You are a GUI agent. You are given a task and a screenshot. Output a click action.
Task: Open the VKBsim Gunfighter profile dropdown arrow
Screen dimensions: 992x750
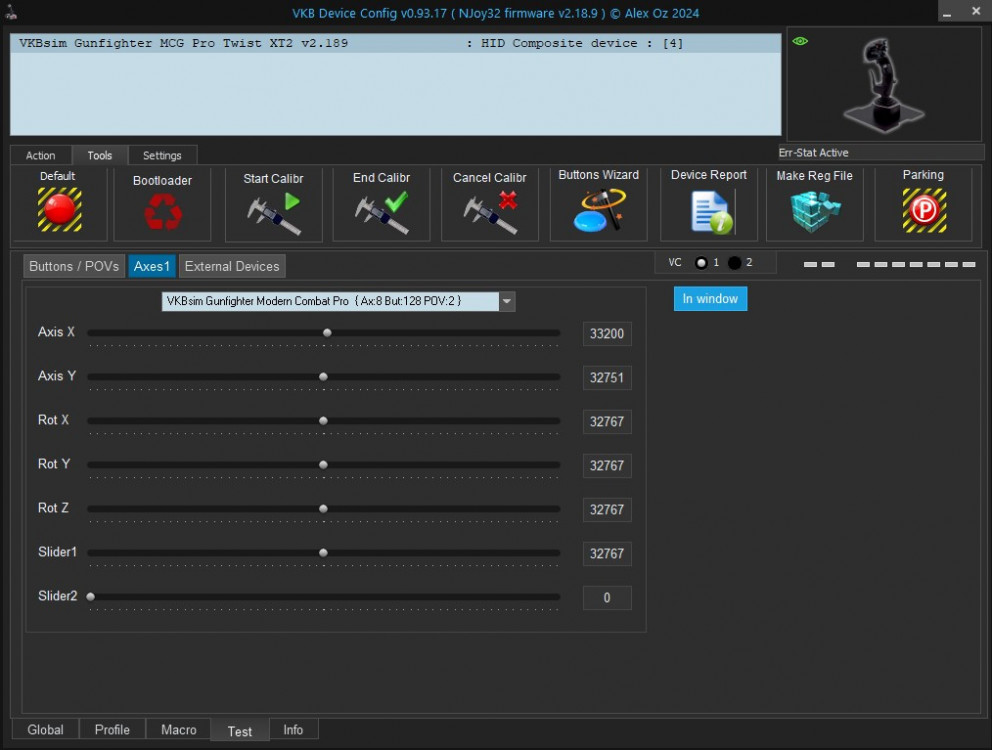click(x=506, y=301)
